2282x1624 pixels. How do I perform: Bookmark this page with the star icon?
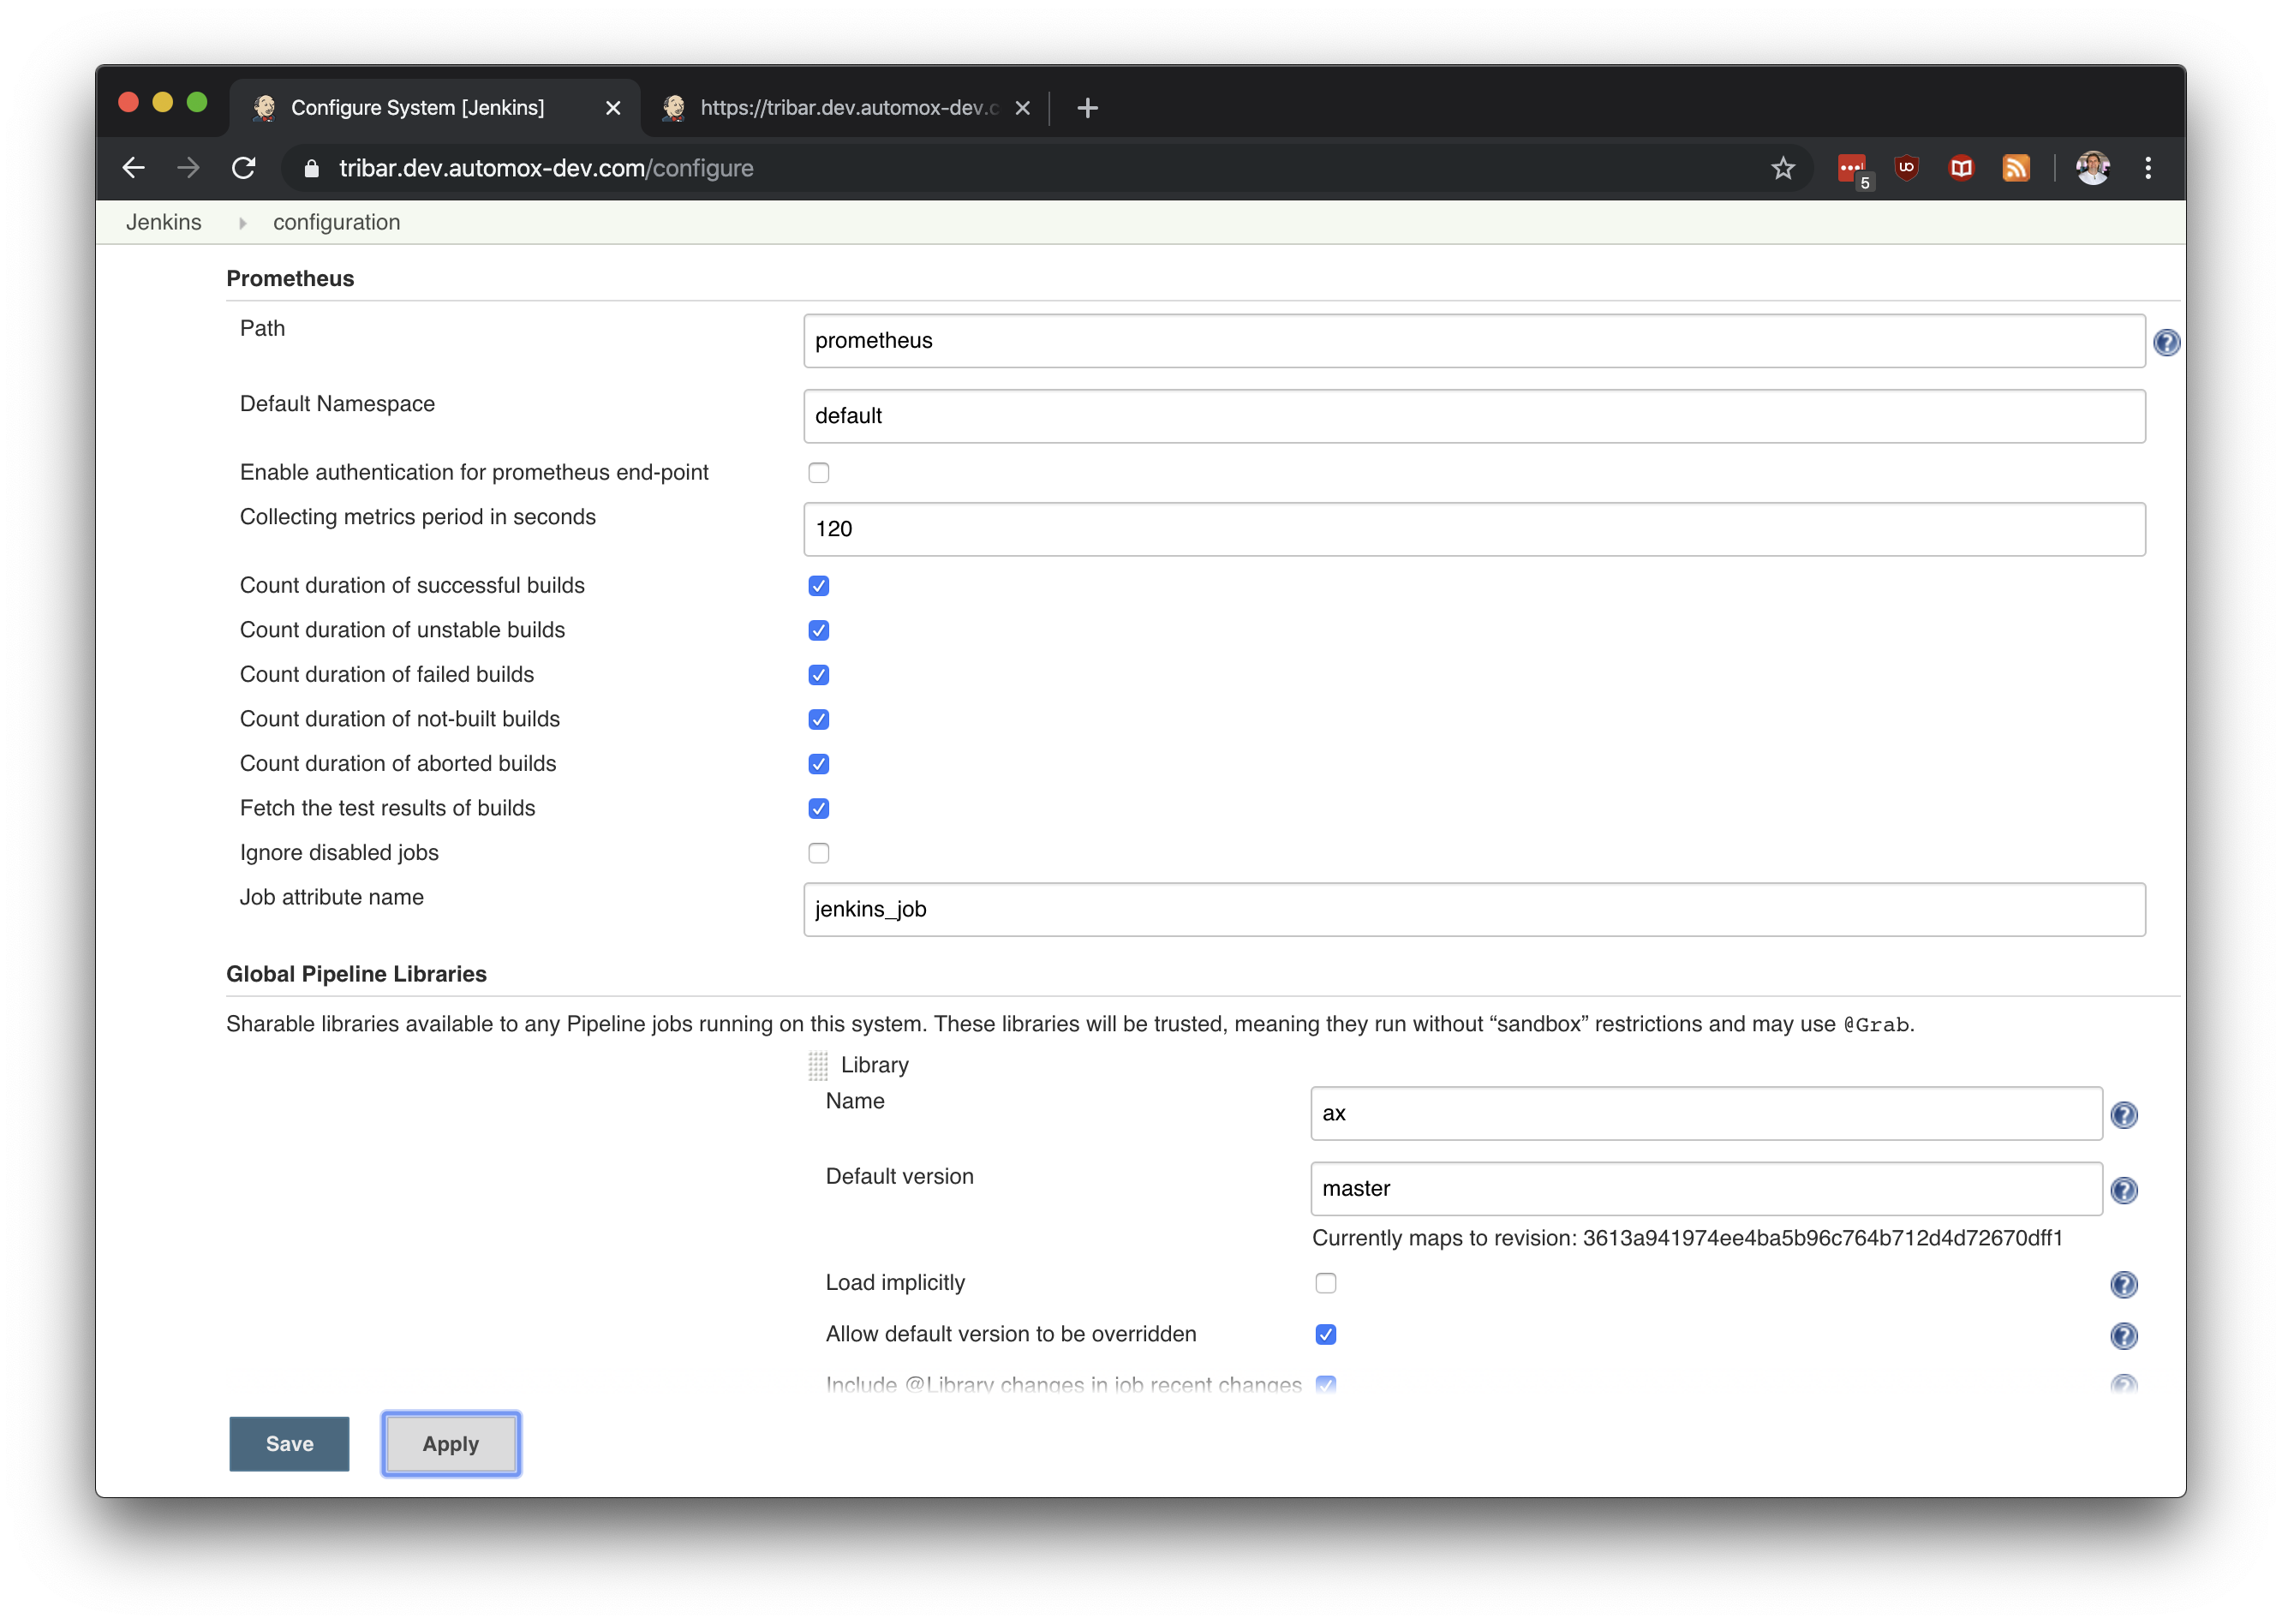(1783, 168)
